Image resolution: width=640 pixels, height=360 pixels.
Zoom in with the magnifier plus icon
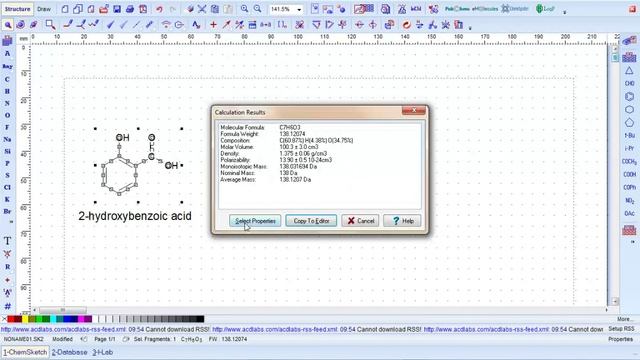coord(244,9)
